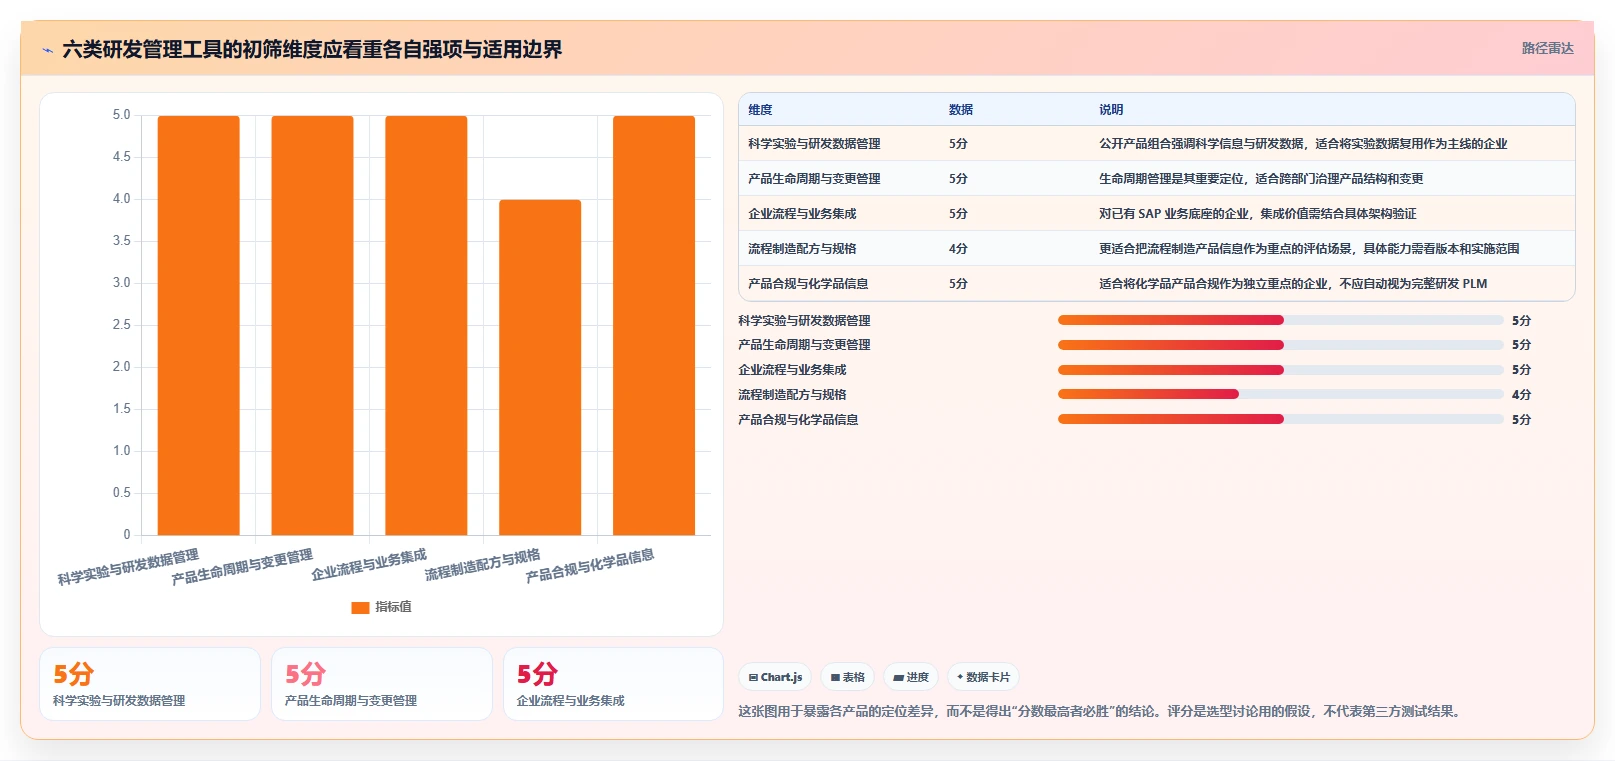Click the 4分 value beside the progress bar
This screenshot has width=1615, height=761.
click(x=1521, y=395)
